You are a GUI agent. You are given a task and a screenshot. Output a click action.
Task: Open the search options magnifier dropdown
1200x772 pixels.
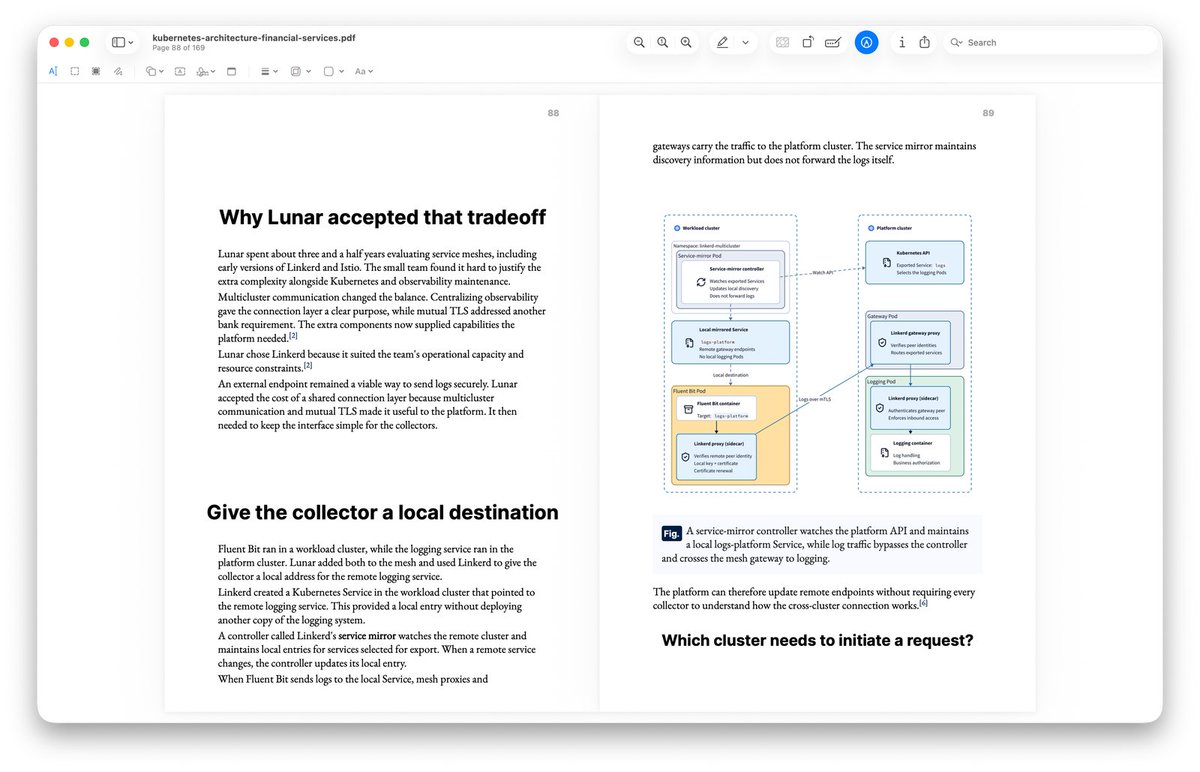tap(957, 42)
